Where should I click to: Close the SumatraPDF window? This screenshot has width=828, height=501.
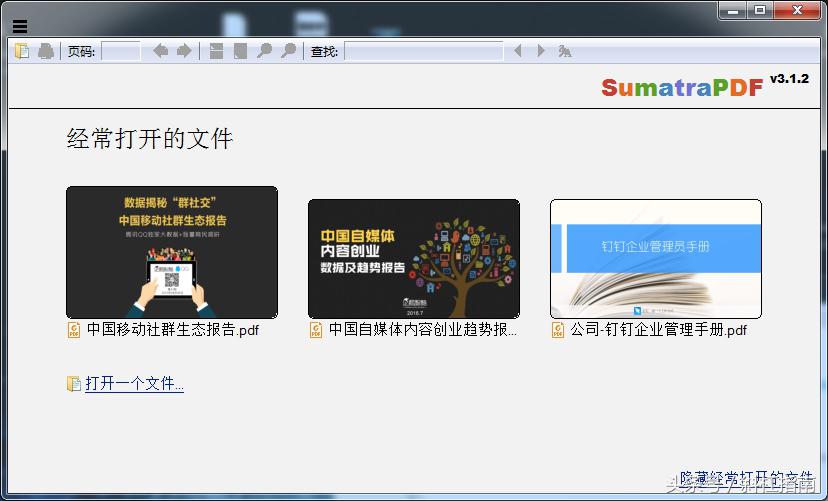(797, 11)
